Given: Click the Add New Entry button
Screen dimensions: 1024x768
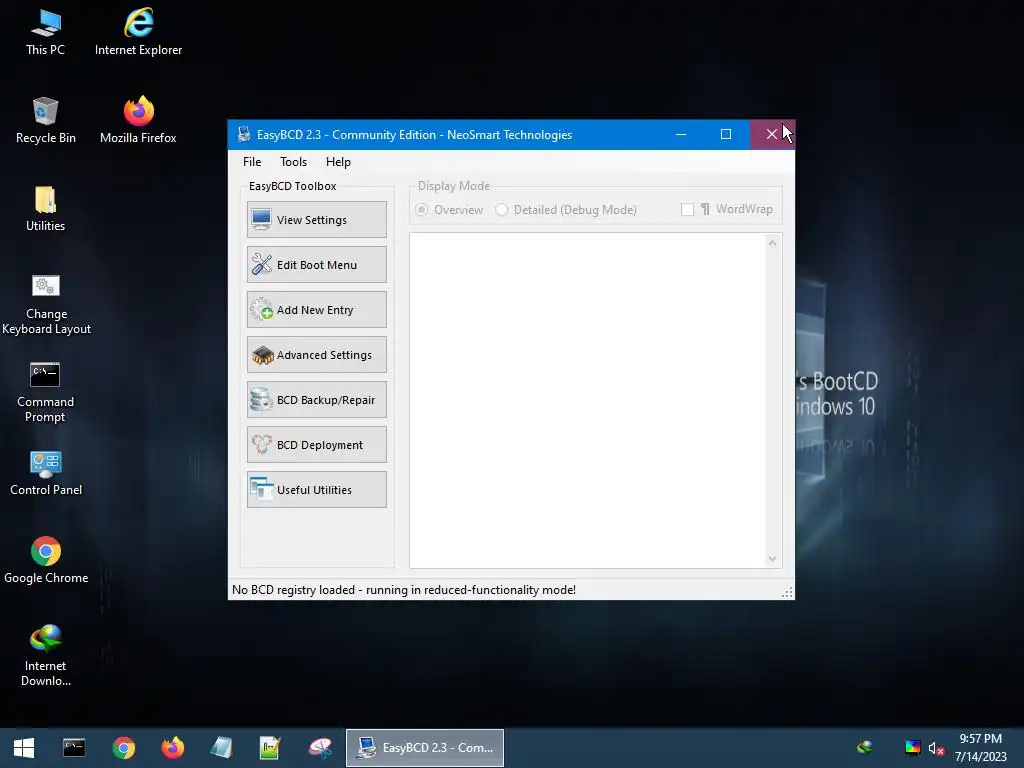Looking at the screenshot, I should tap(317, 310).
